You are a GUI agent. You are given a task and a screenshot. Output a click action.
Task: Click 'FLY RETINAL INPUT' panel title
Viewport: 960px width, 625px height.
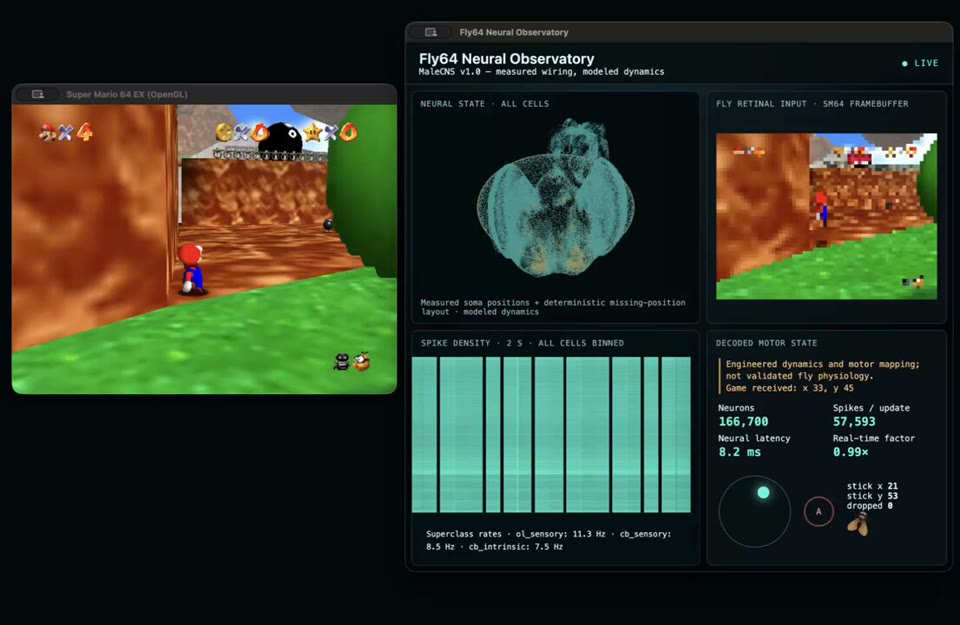812,103
